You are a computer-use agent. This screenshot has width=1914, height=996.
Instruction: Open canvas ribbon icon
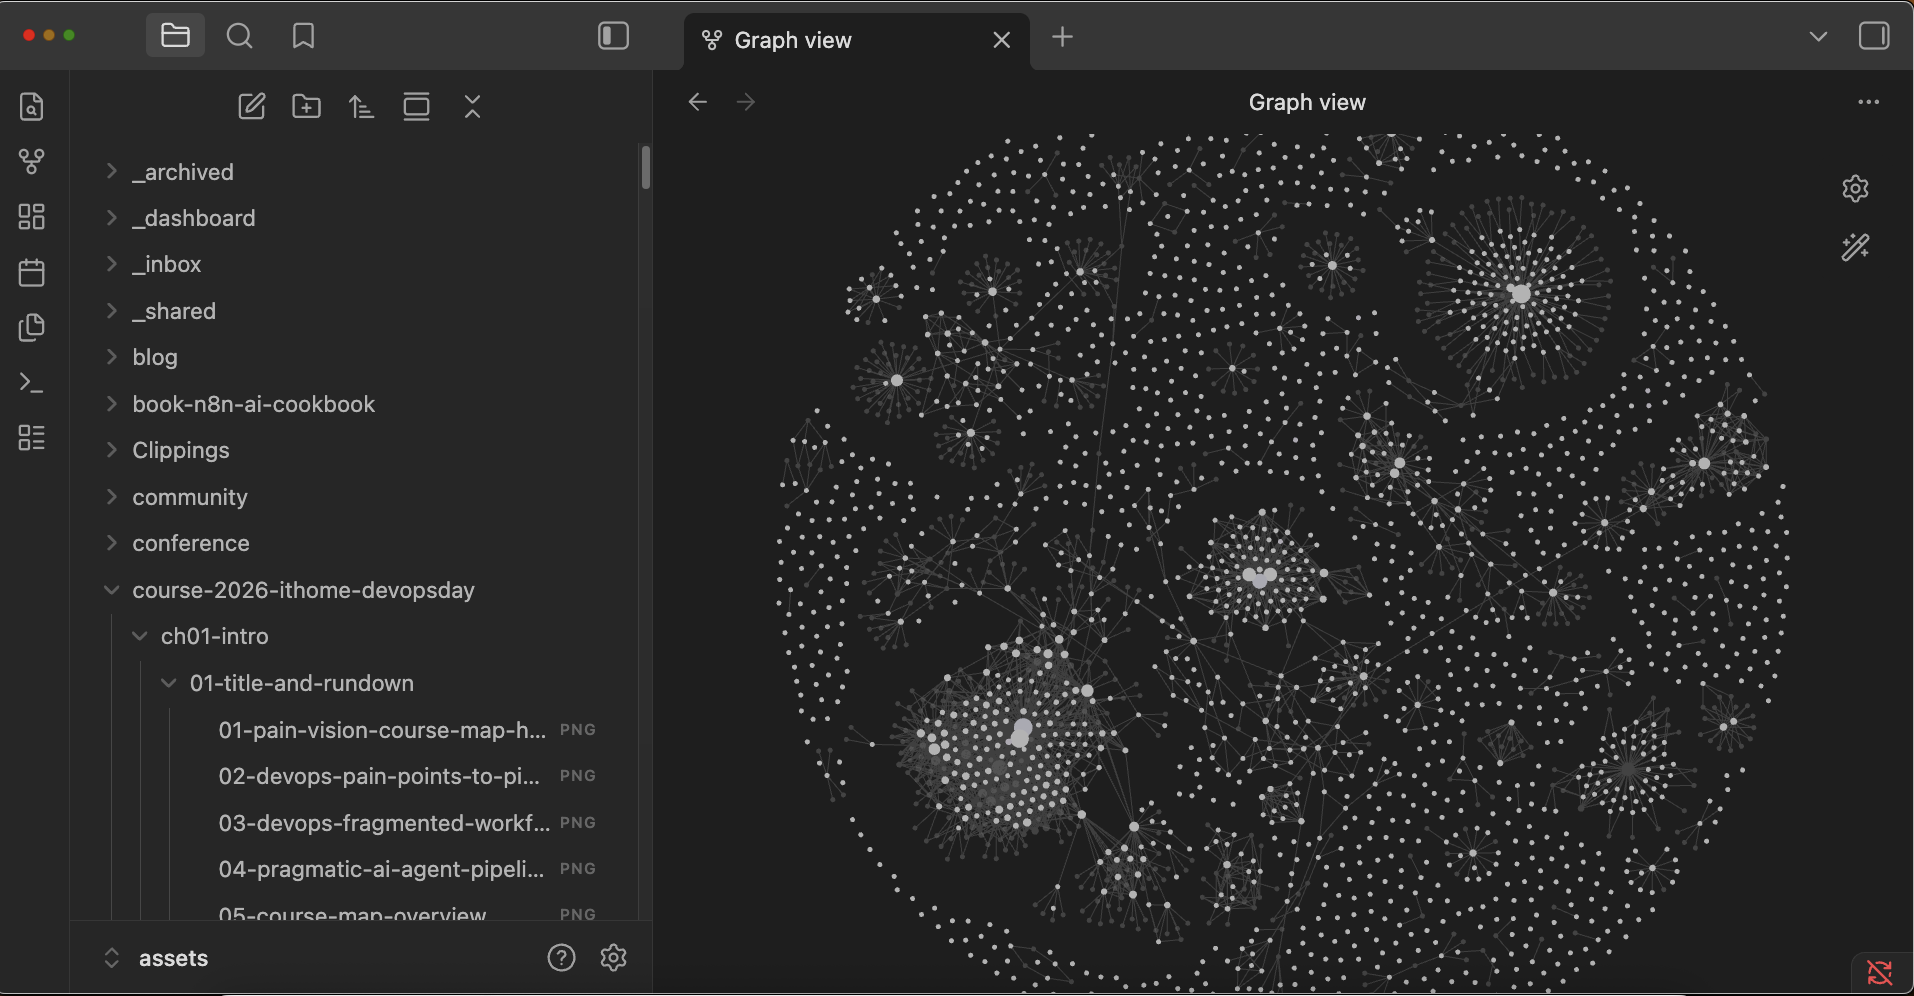point(32,216)
